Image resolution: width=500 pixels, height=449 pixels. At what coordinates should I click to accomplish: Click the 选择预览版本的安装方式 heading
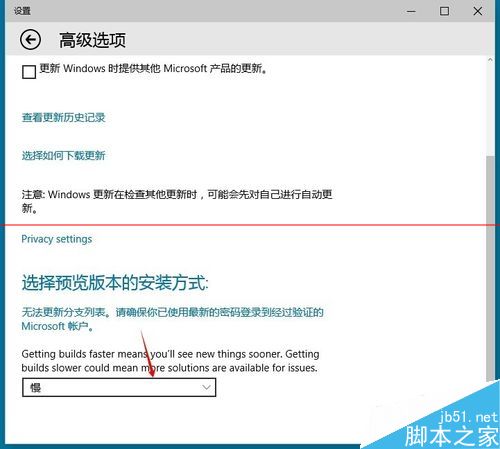pyautogui.click(x=115, y=283)
